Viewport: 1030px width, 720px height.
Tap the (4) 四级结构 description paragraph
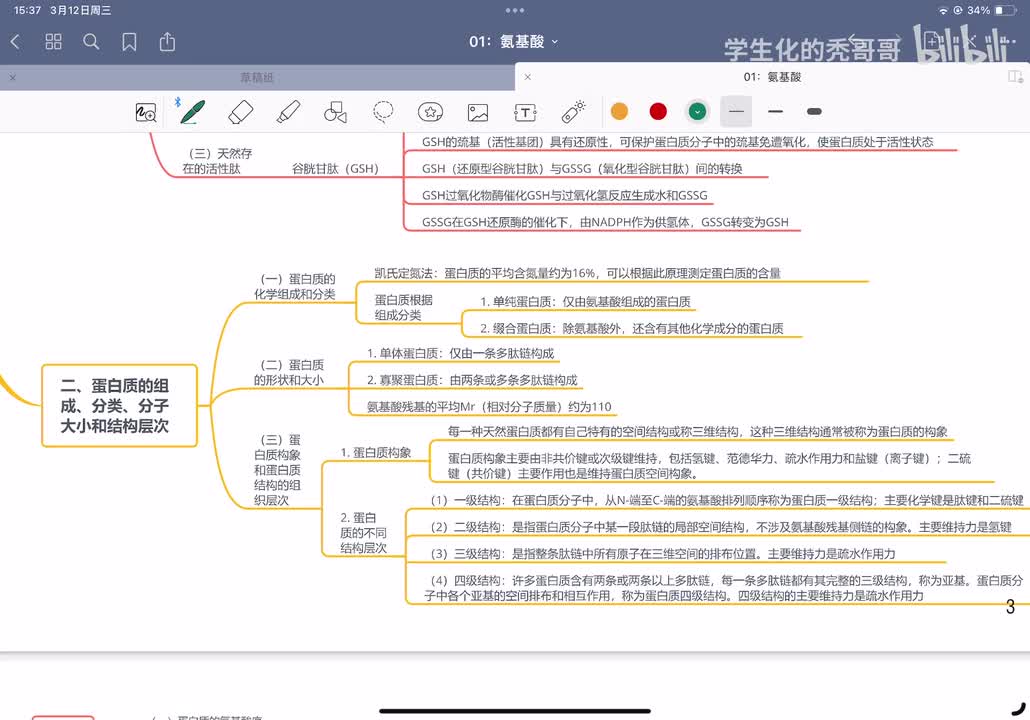[x=723, y=588]
